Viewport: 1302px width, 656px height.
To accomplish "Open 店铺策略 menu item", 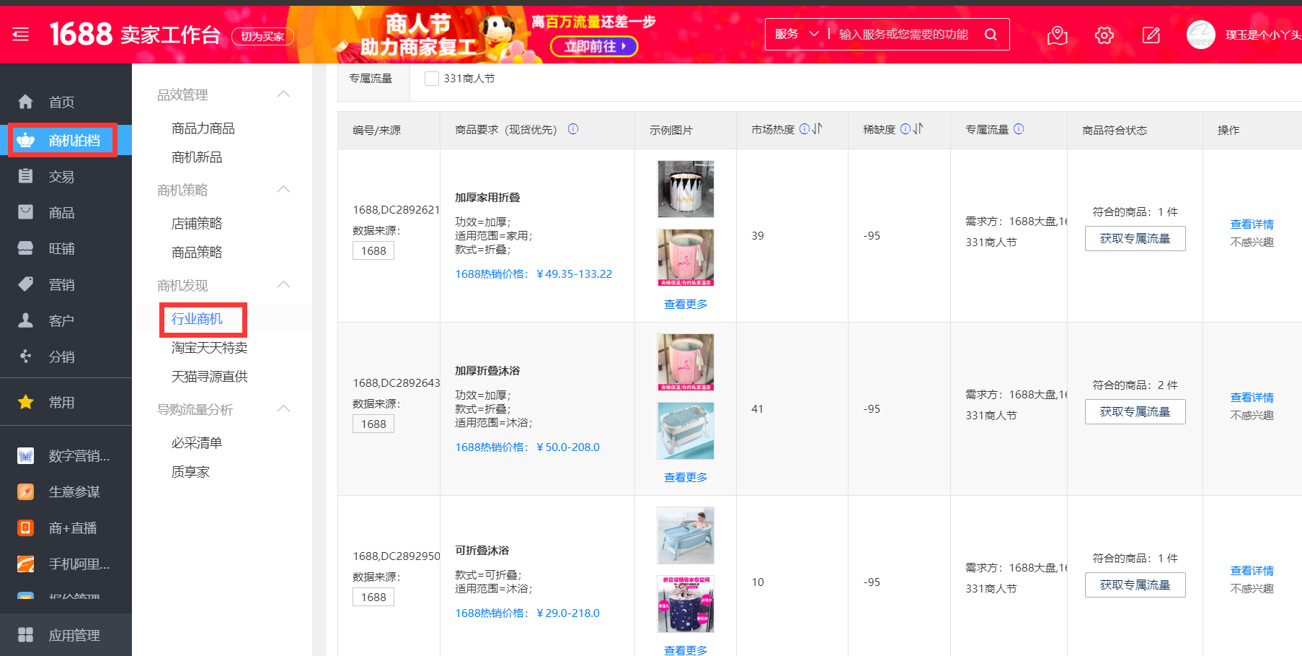I will [197, 223].
